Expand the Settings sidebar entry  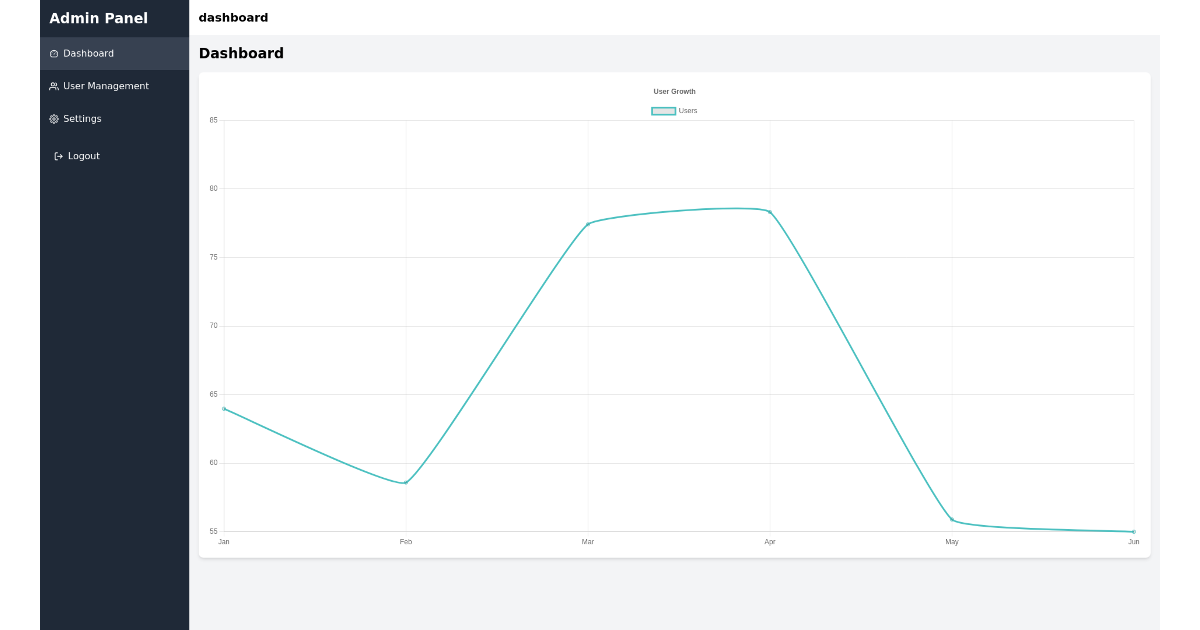(x=82, y=118)
